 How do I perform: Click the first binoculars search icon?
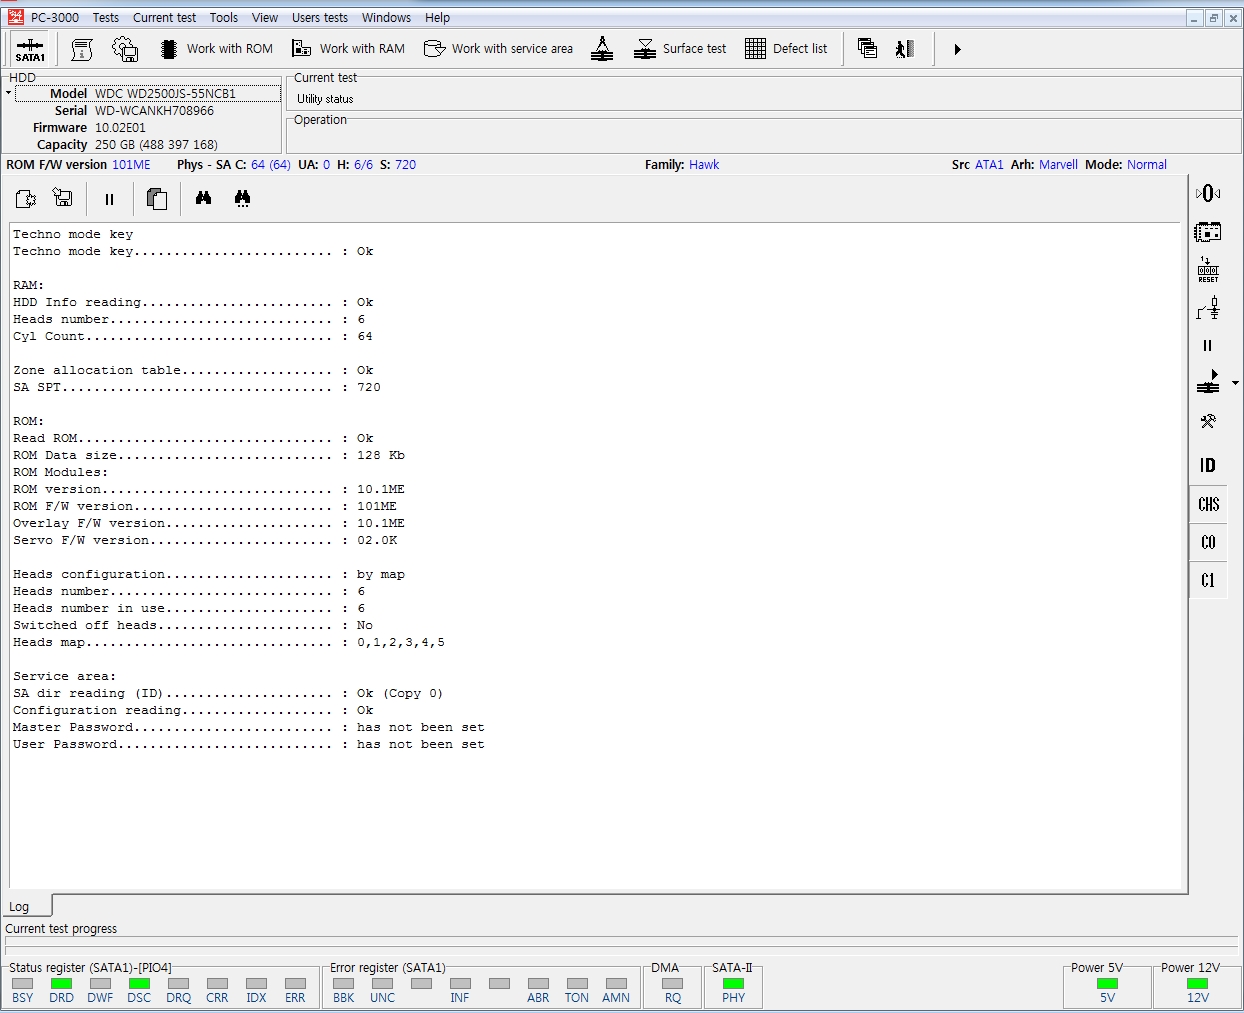point(203,198)
